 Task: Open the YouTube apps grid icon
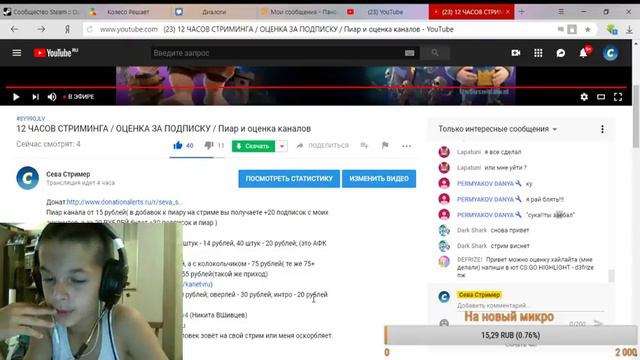538,53
